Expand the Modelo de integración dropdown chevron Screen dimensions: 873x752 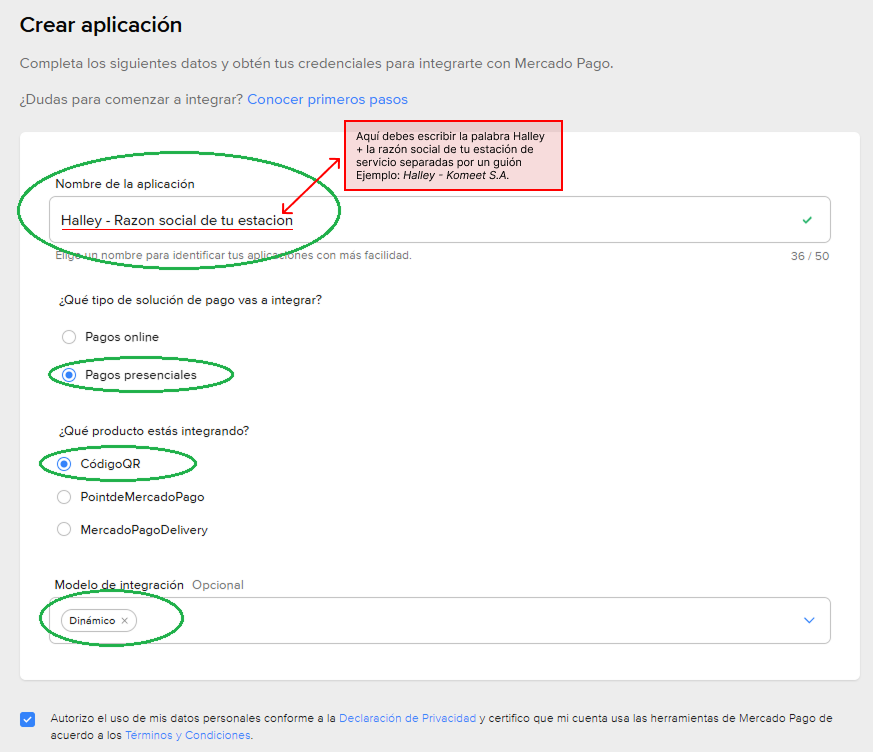click(809, 620)
